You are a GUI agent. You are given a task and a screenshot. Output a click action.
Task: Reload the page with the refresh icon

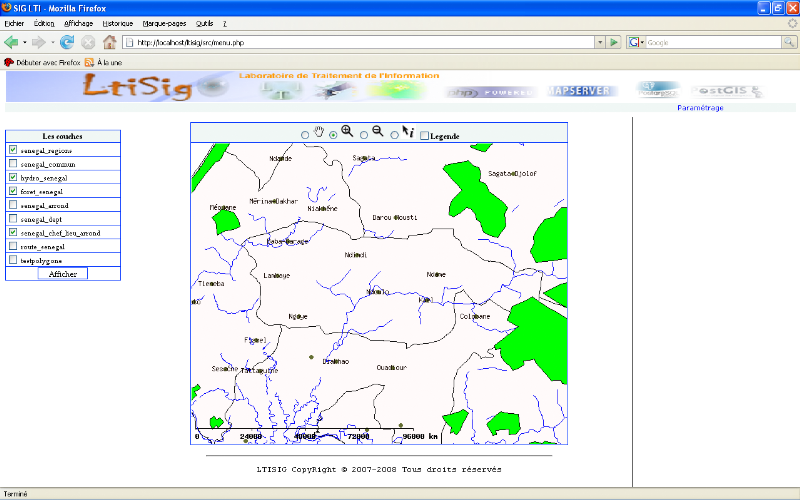67,42
